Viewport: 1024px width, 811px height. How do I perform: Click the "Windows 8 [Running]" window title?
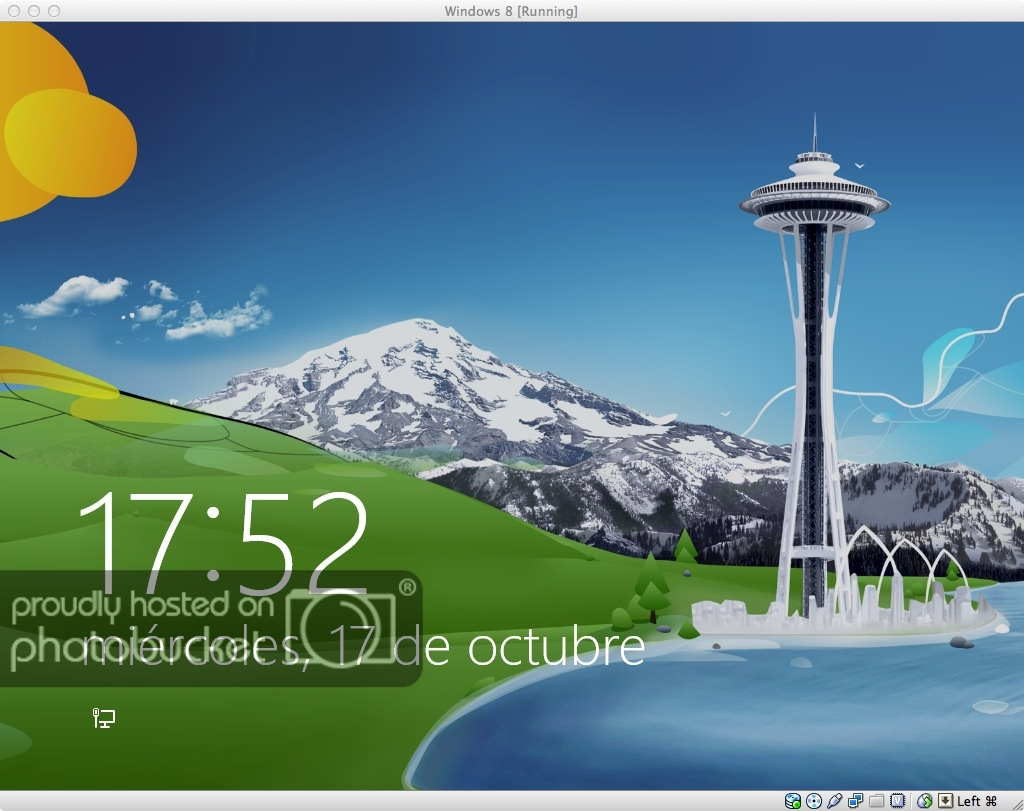pos(511,11)
